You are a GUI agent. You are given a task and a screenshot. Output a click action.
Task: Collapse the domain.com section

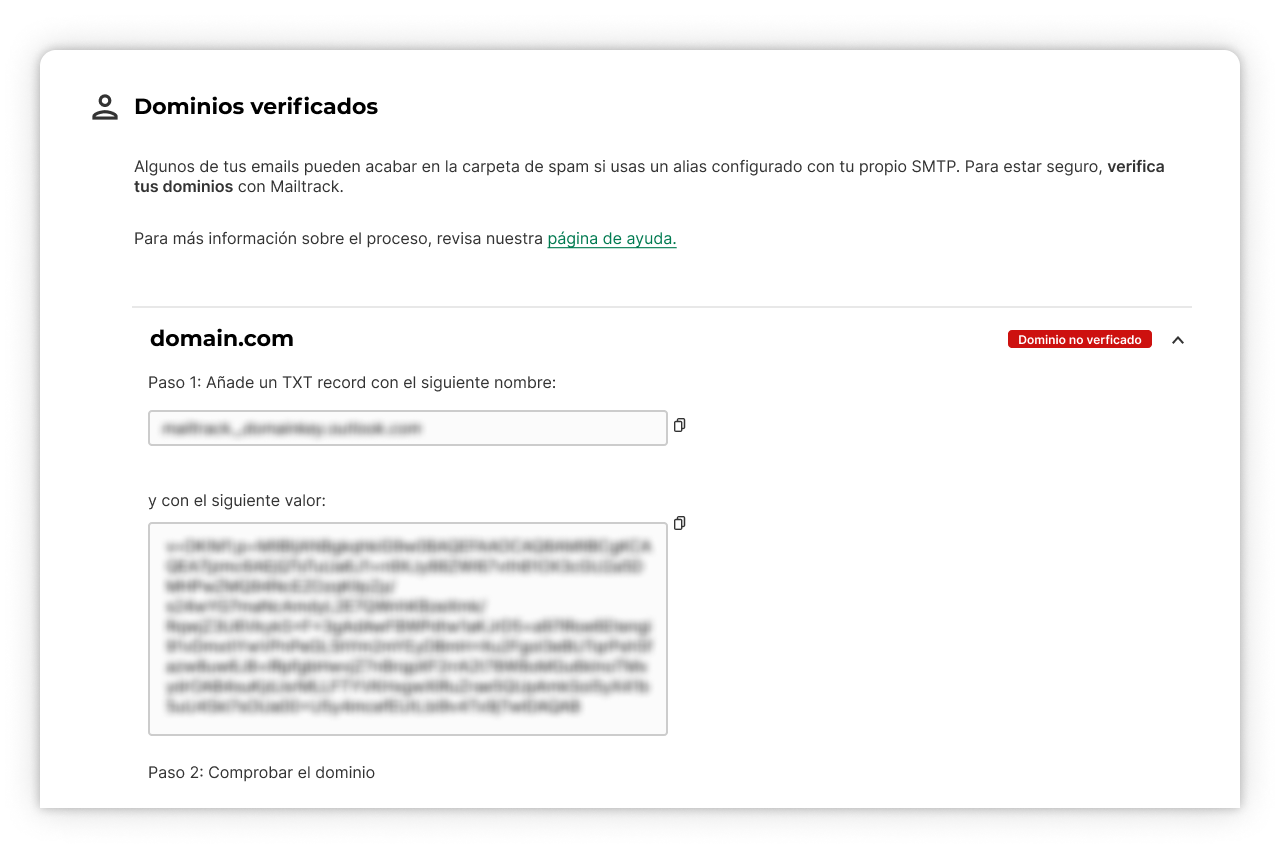1178,340
